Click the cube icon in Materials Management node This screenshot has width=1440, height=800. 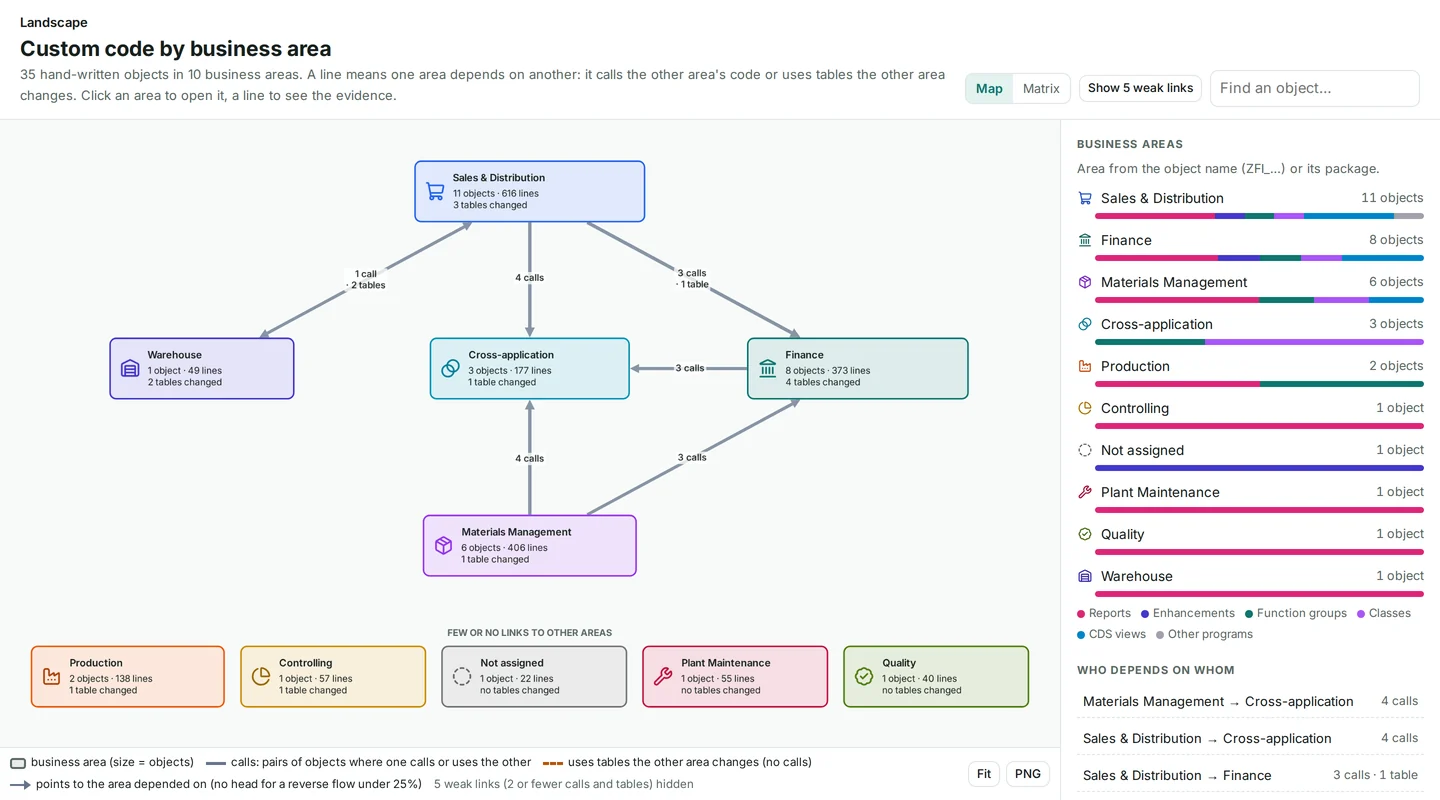pyautogui.click(x=444, y=545)
